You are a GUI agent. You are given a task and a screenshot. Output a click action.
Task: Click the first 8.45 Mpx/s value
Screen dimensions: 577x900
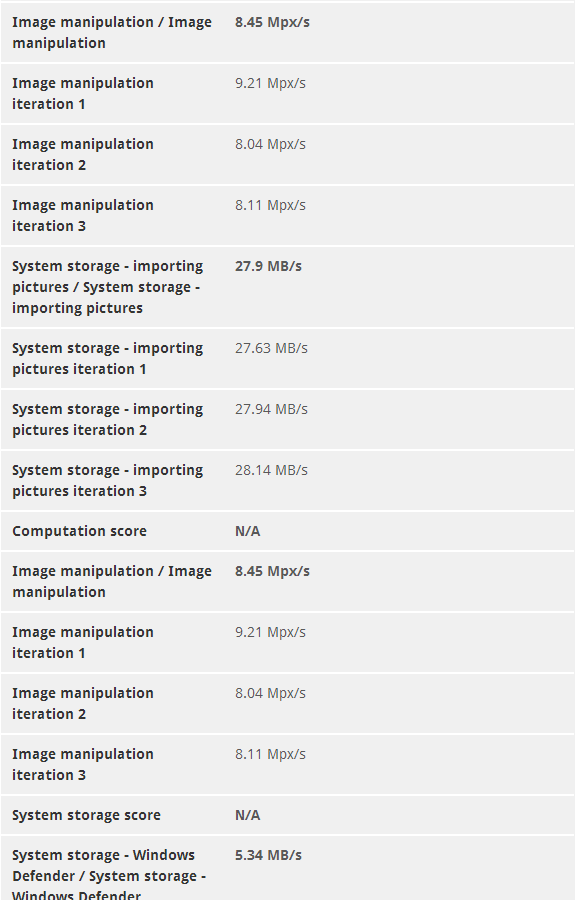272,22
